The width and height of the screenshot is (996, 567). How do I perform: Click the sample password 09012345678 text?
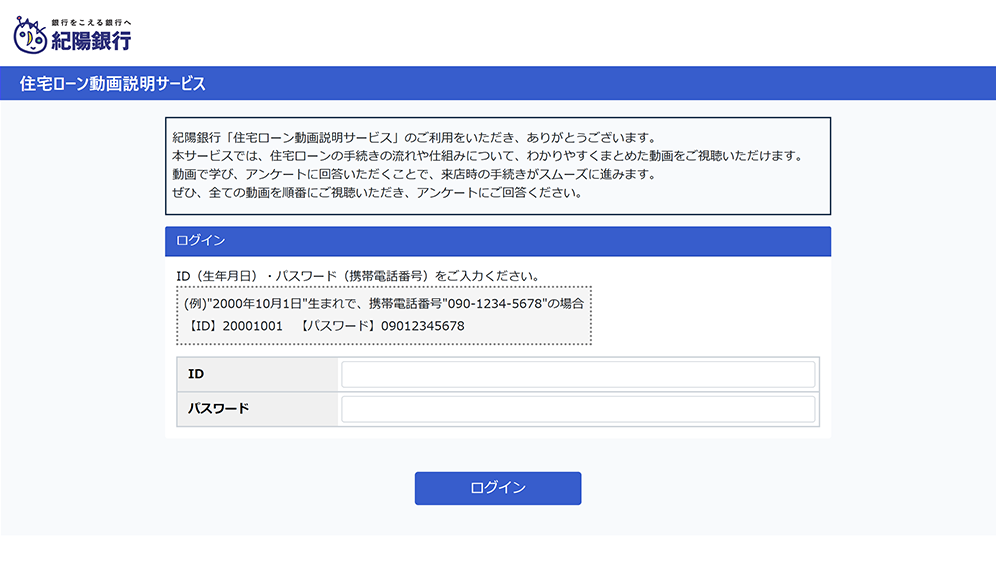422,326
